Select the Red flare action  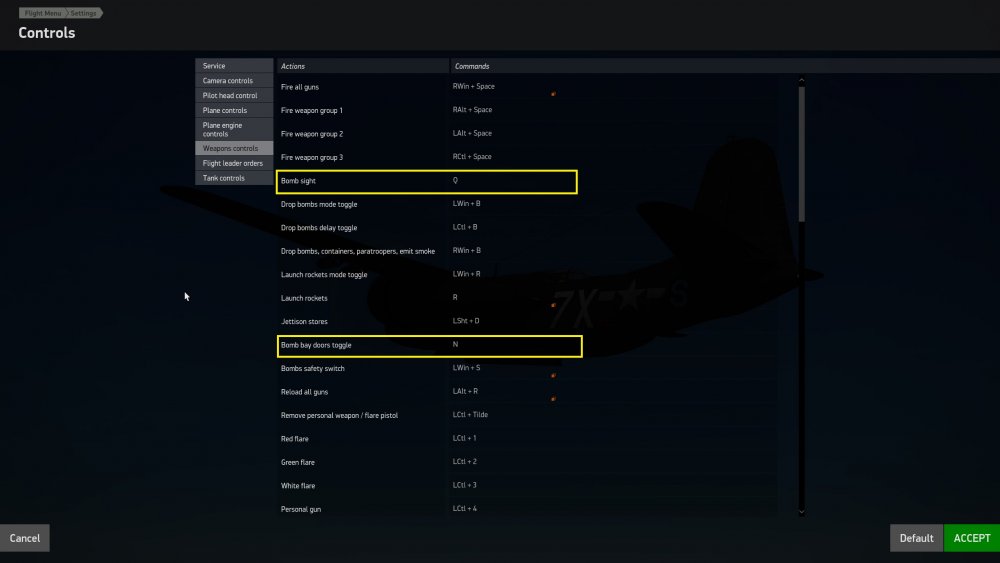(295, 439)
